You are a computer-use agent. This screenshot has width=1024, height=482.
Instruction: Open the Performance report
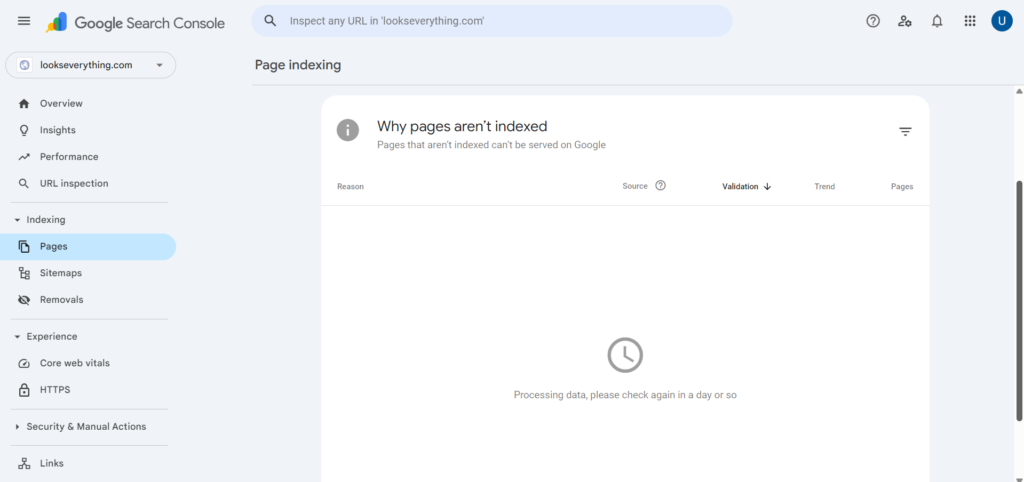(x=68, y=157)
